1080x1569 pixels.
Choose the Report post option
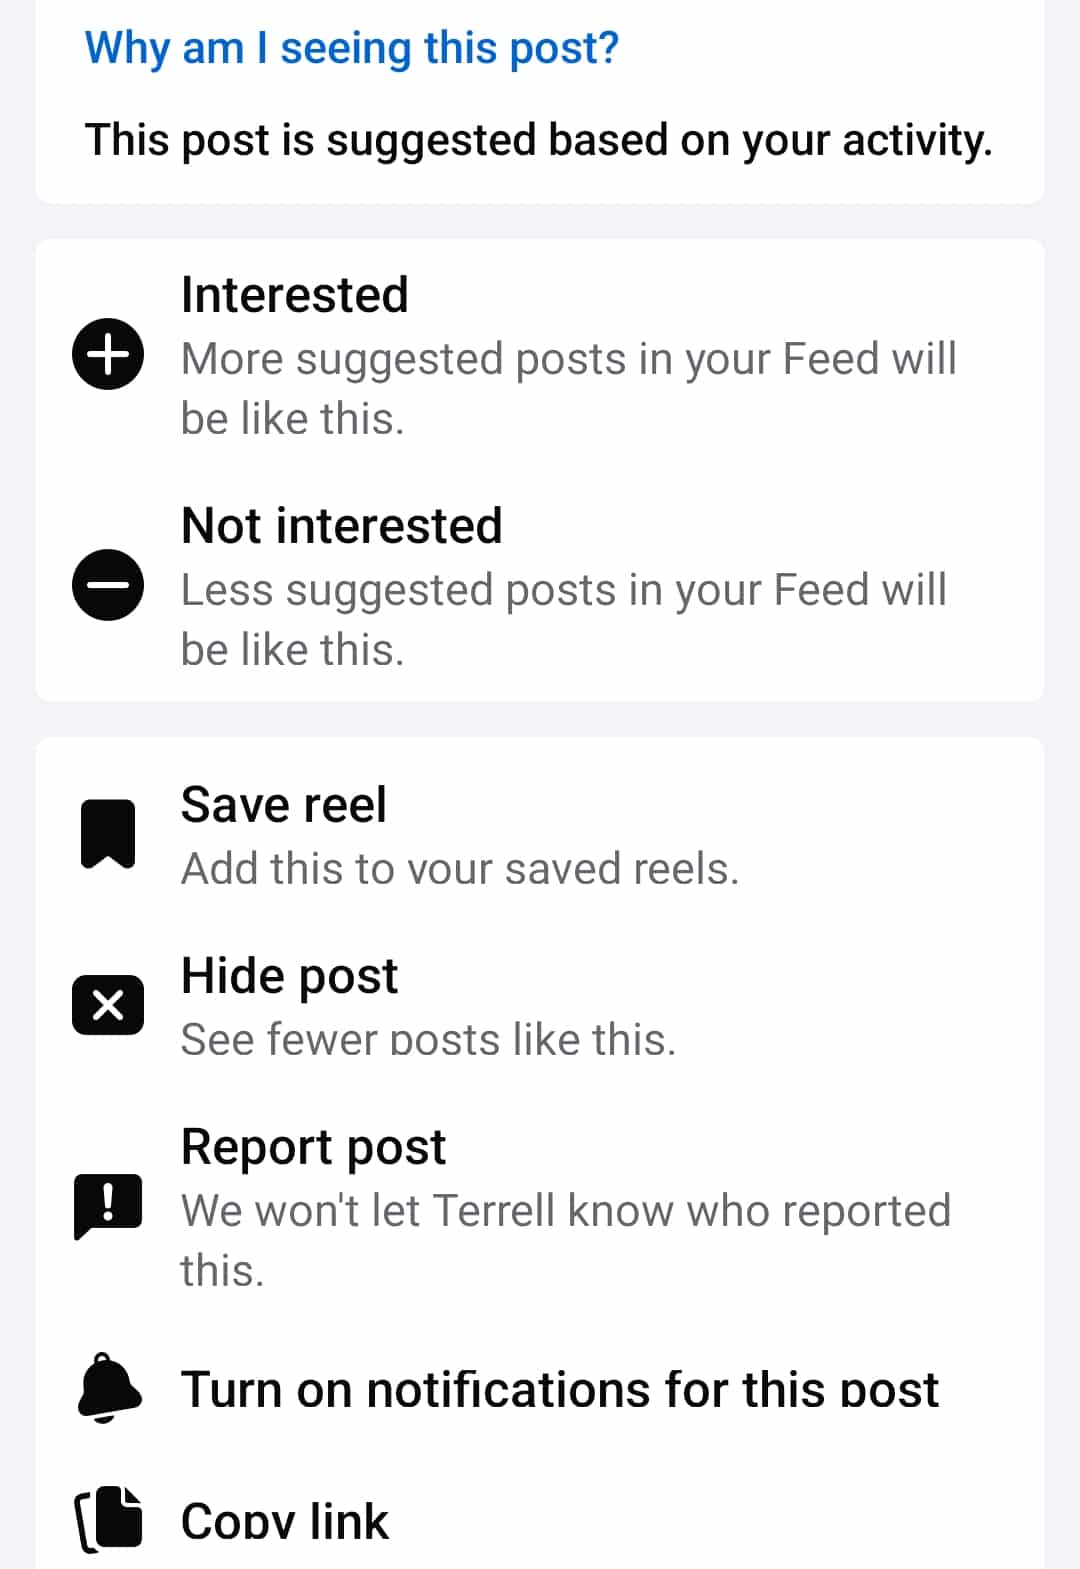[x=314, y=1147]
